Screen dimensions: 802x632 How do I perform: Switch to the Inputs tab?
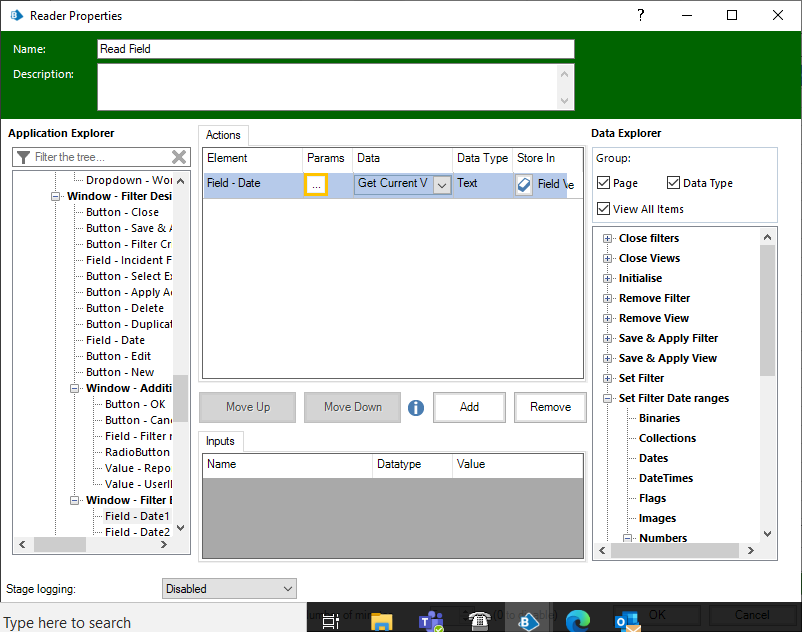coord(220,441)
